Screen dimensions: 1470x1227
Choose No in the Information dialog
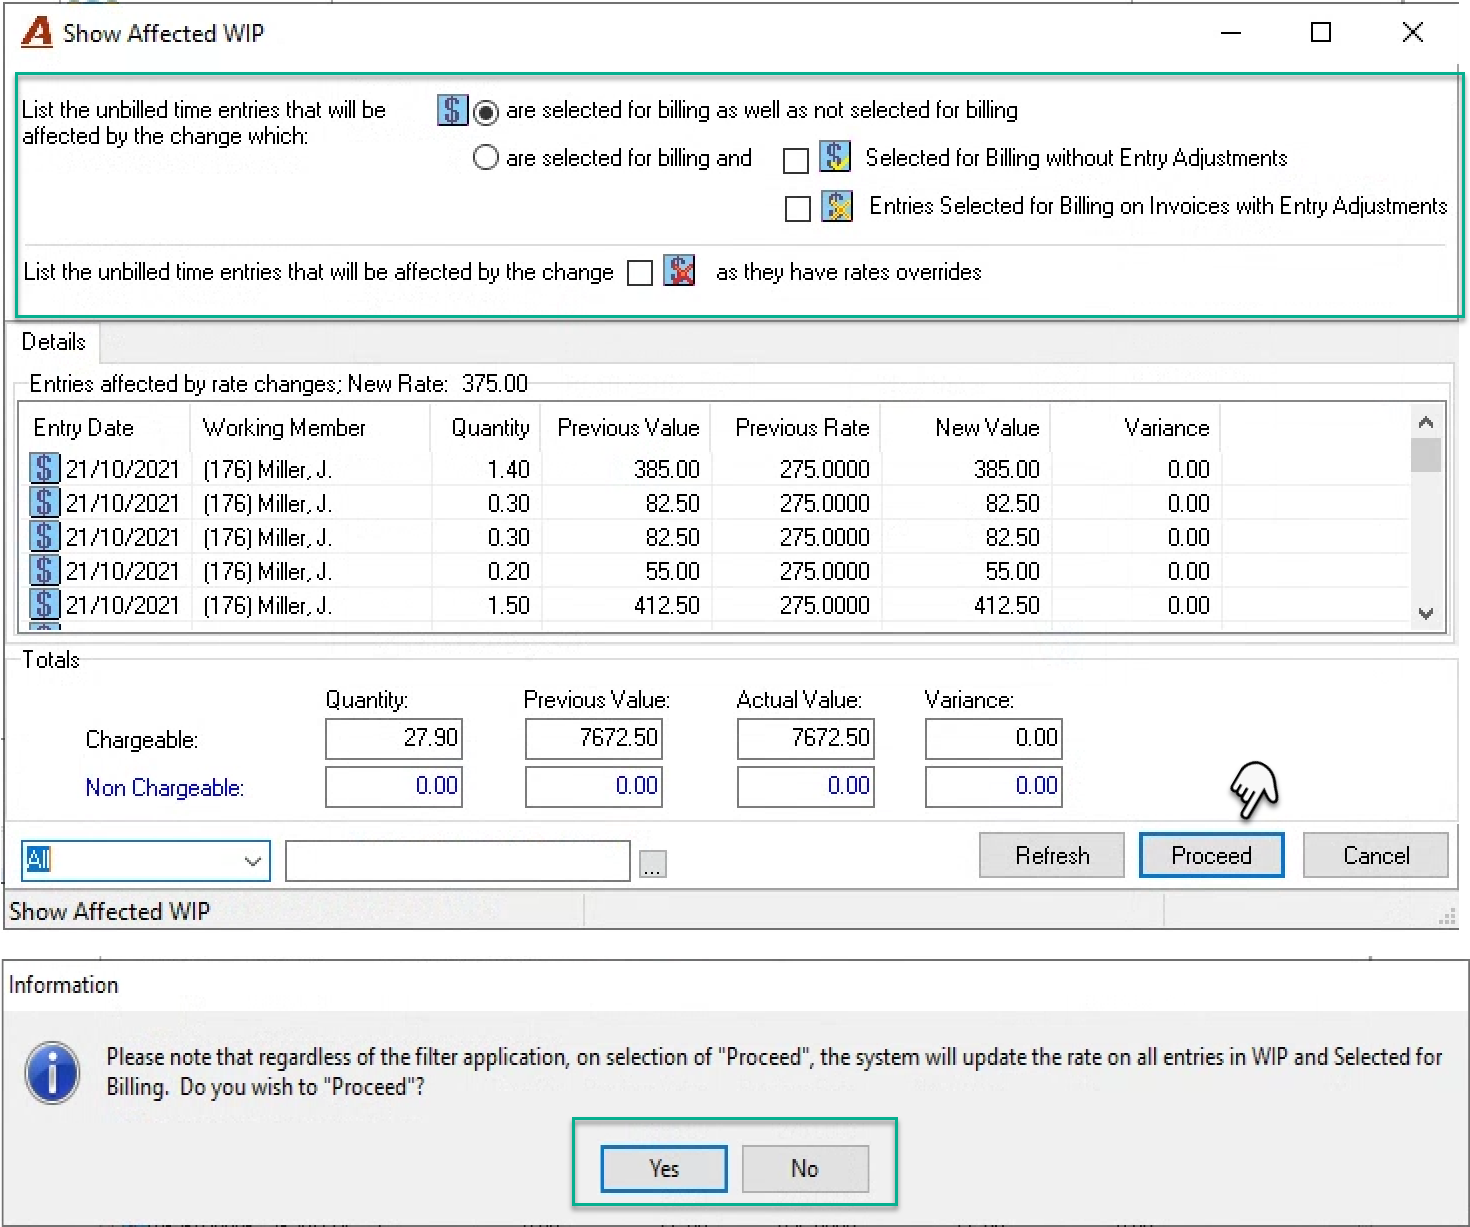(x=805, y=1169)
